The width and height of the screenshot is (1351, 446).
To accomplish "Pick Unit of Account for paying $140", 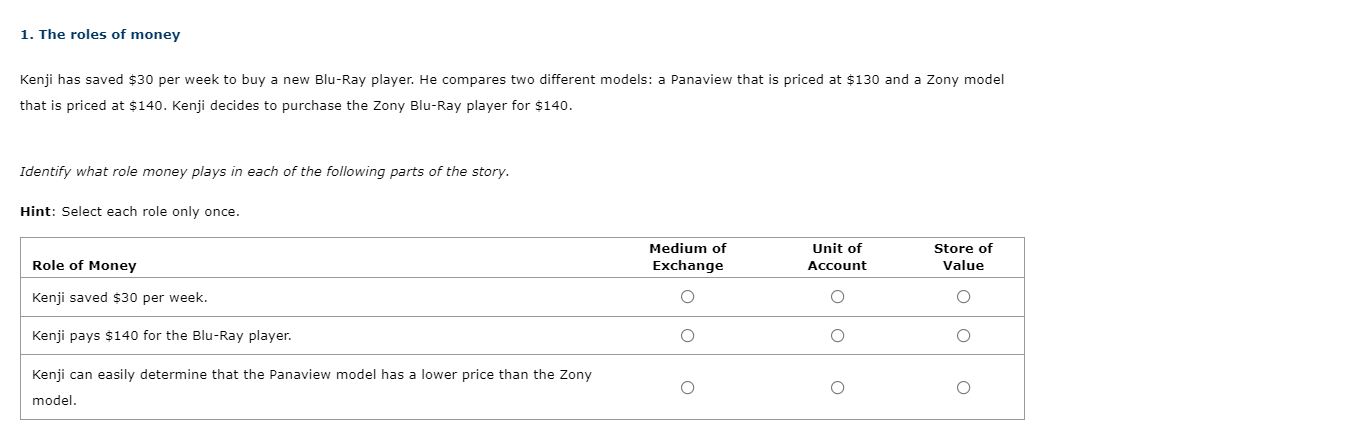I will pos(837,336).
